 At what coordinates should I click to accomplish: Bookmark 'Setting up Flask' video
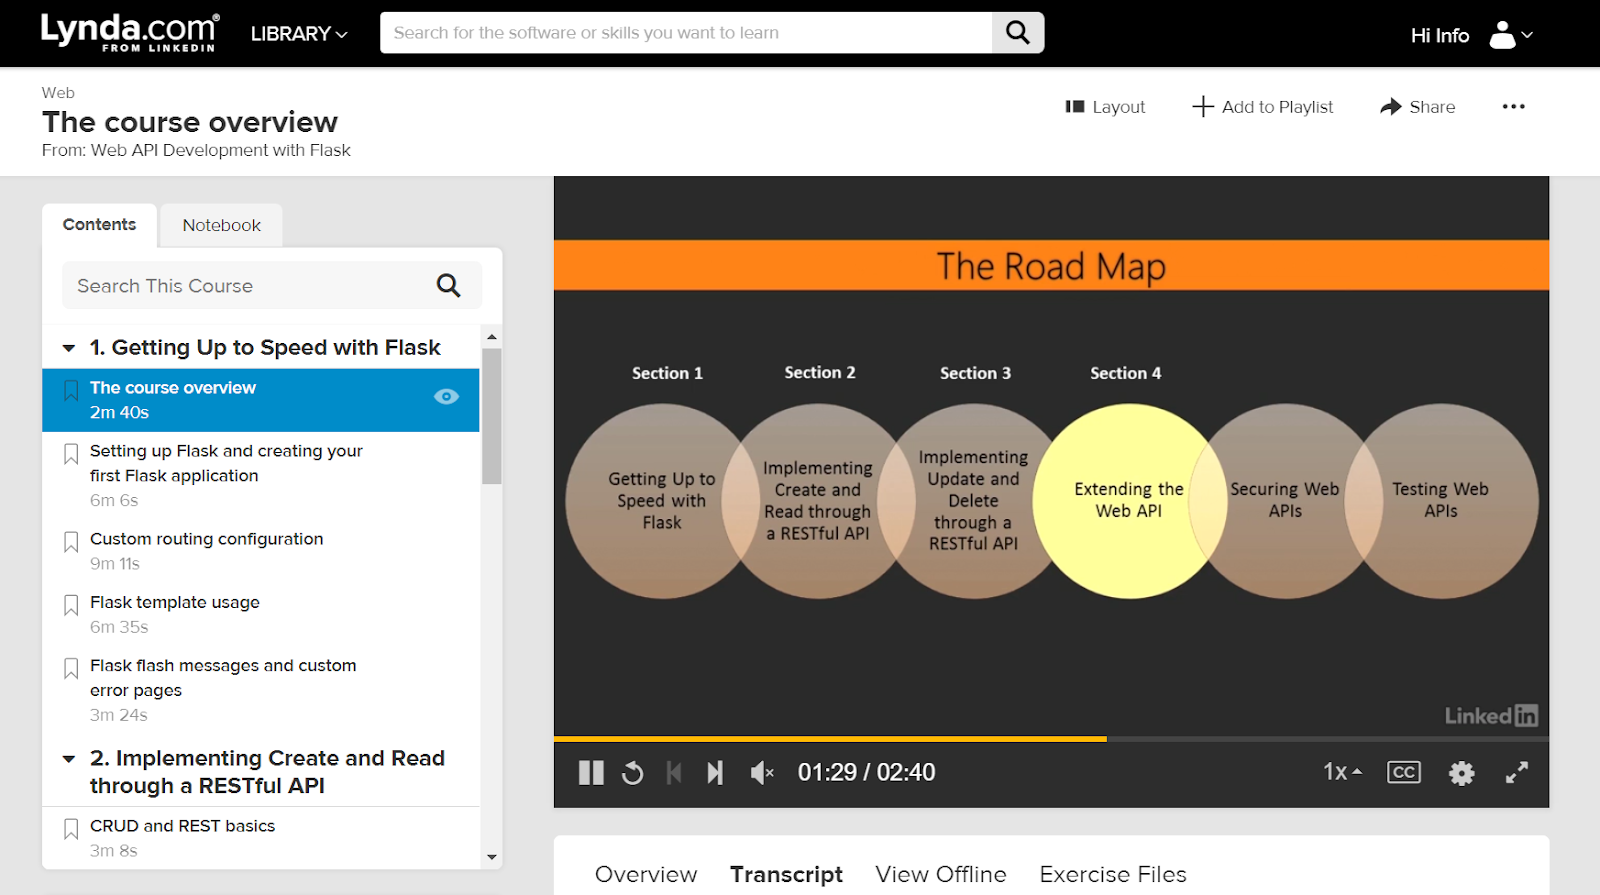click(x=71, y=454)
